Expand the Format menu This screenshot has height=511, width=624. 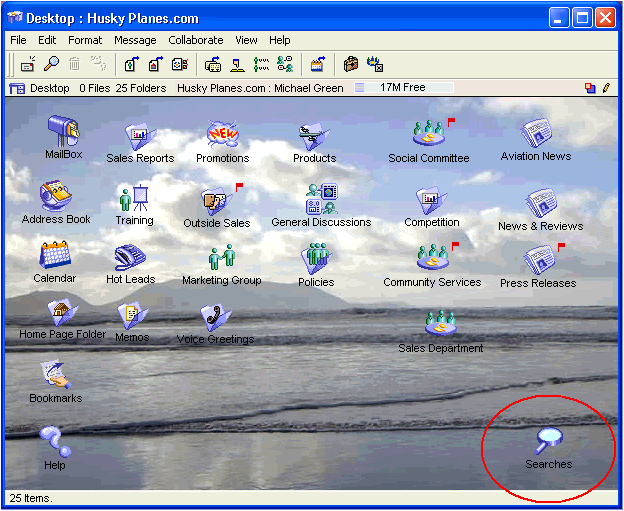pos(85,40)
